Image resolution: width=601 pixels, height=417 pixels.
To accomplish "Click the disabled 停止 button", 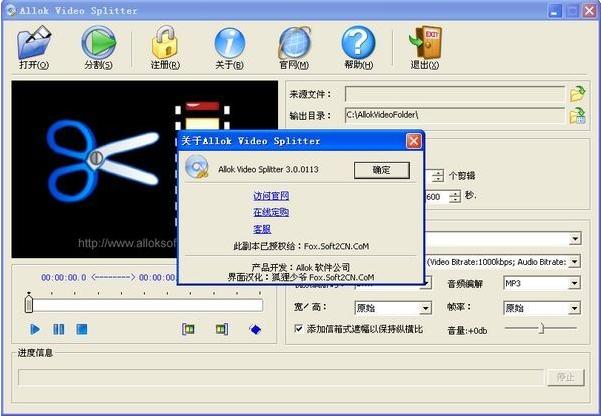I will pos(565,377).
